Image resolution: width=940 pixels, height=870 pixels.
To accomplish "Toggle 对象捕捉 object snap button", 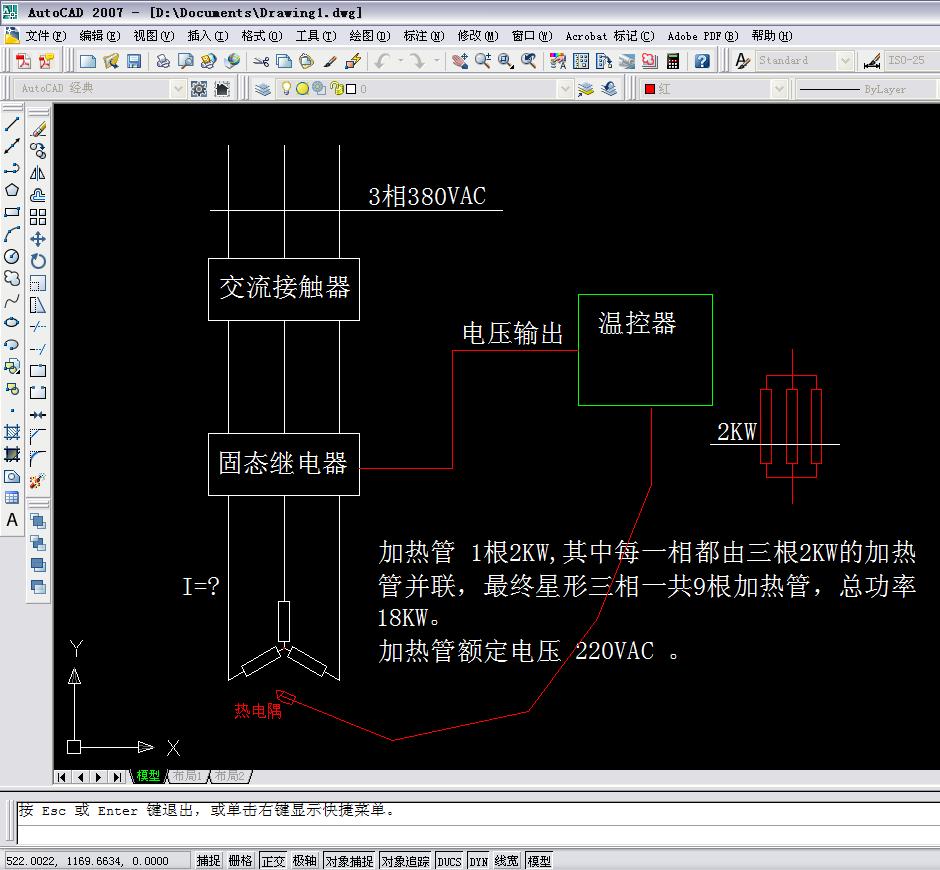I will tap(350, 861).
